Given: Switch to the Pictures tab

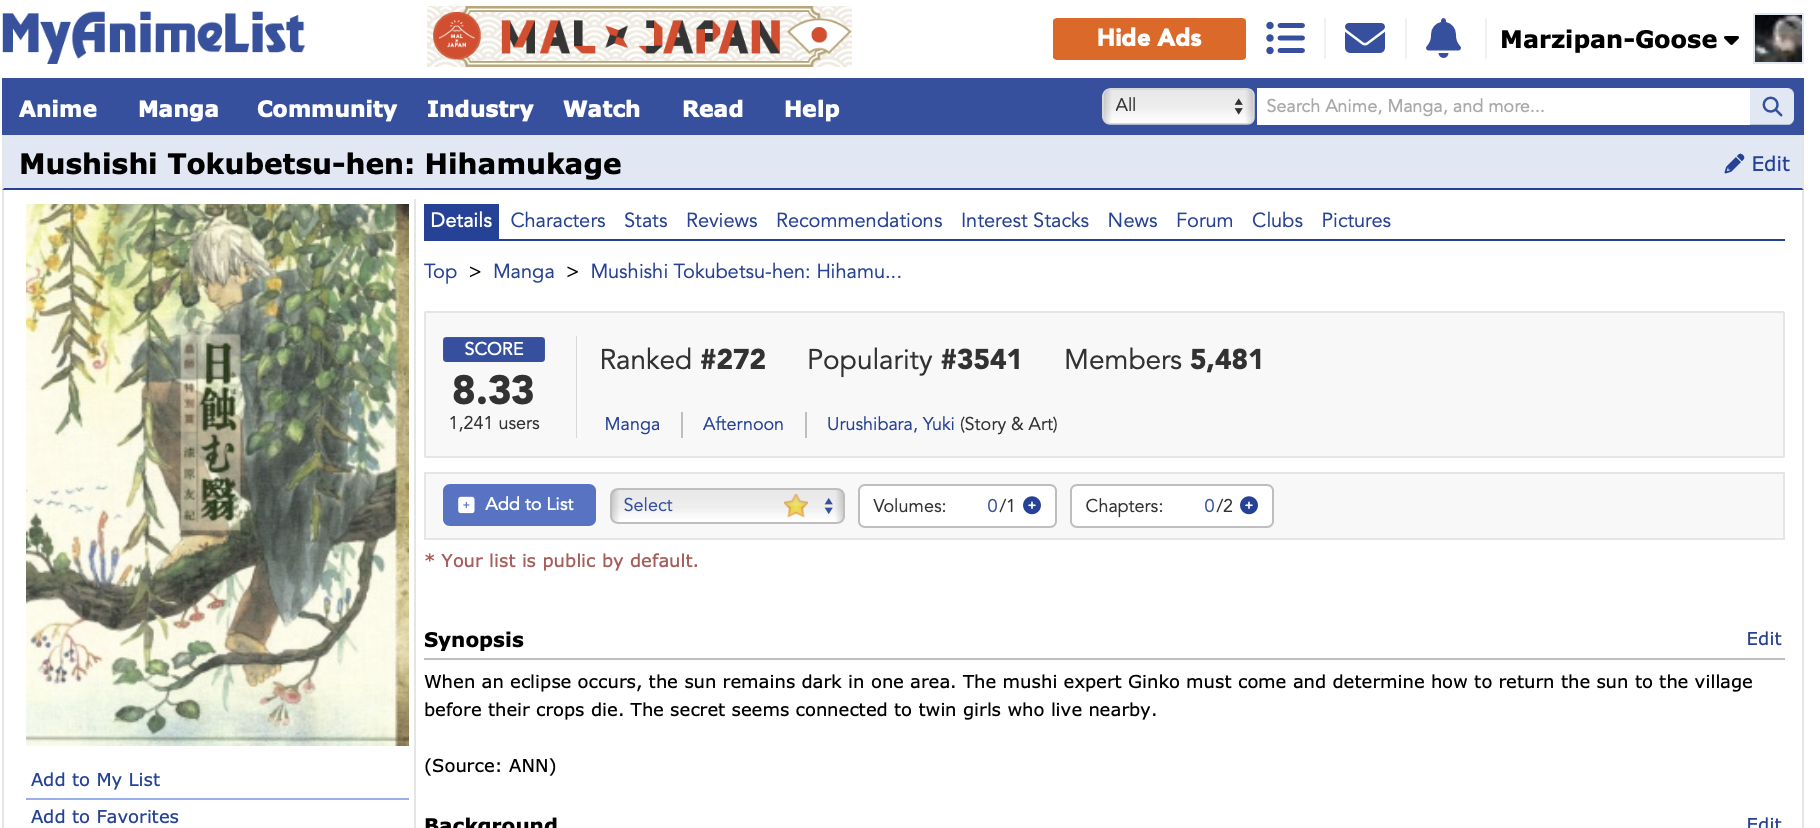Looking at the screenshot, I should click(1356, 221).
